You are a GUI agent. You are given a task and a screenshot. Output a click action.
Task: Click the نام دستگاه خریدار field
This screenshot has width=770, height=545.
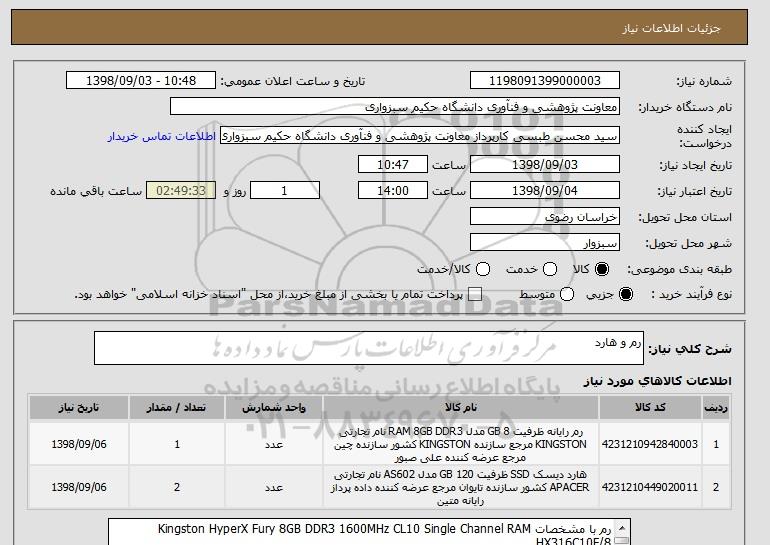(395, 107)
